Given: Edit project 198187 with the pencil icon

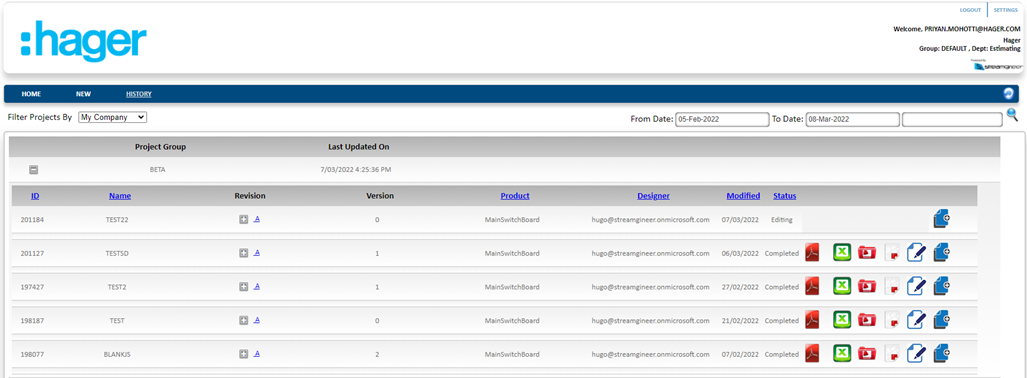Looking at the screenshot, I should pyautogui.click(x=916, y=320).
